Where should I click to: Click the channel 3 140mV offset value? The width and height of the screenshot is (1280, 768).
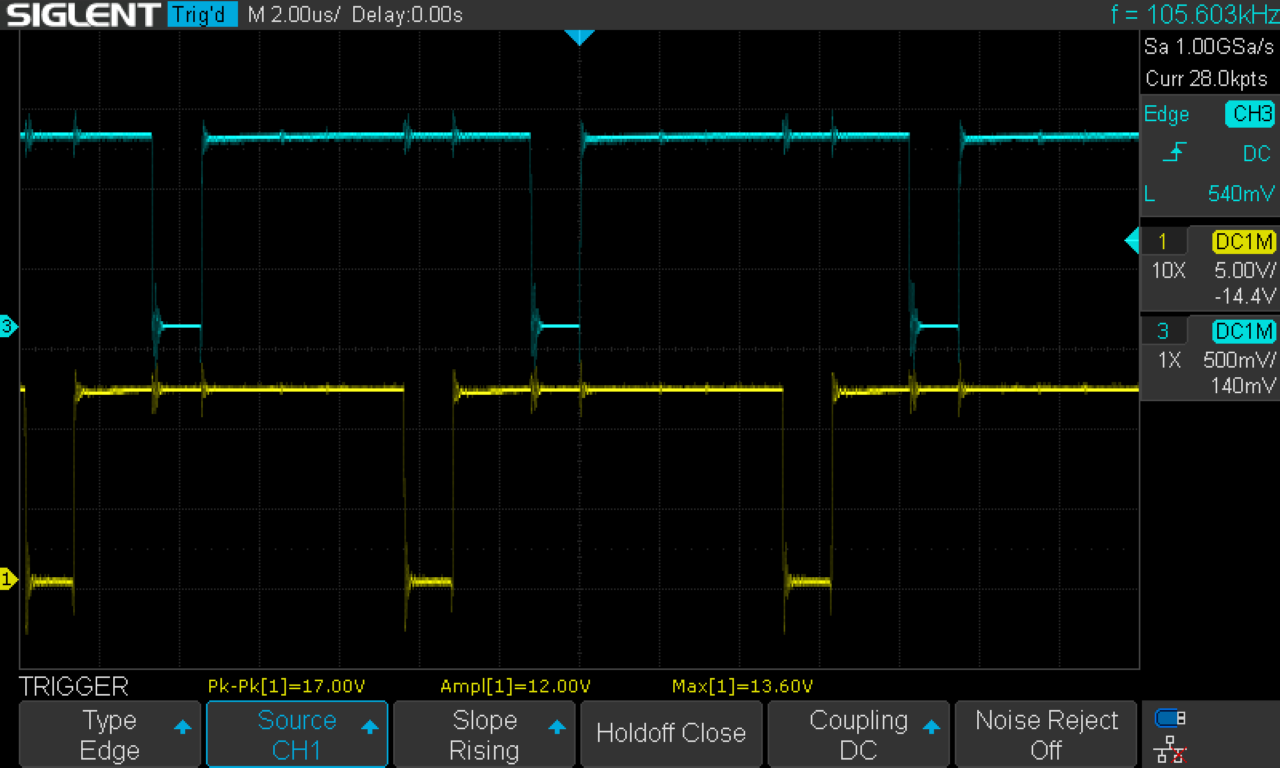tap(1245, 386)
